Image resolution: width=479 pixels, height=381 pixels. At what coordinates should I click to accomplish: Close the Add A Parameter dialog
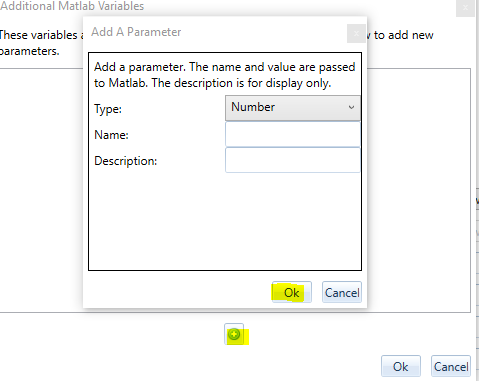click(x=356, y=33)
